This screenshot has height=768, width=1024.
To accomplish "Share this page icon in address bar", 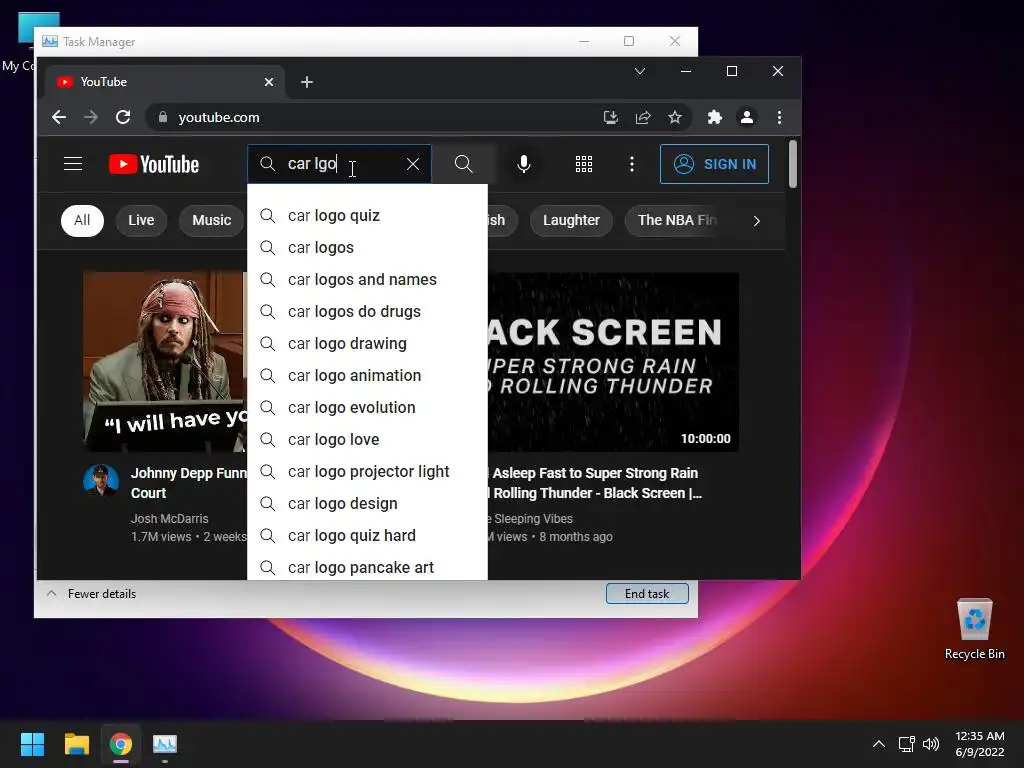I will pos(643,118).
